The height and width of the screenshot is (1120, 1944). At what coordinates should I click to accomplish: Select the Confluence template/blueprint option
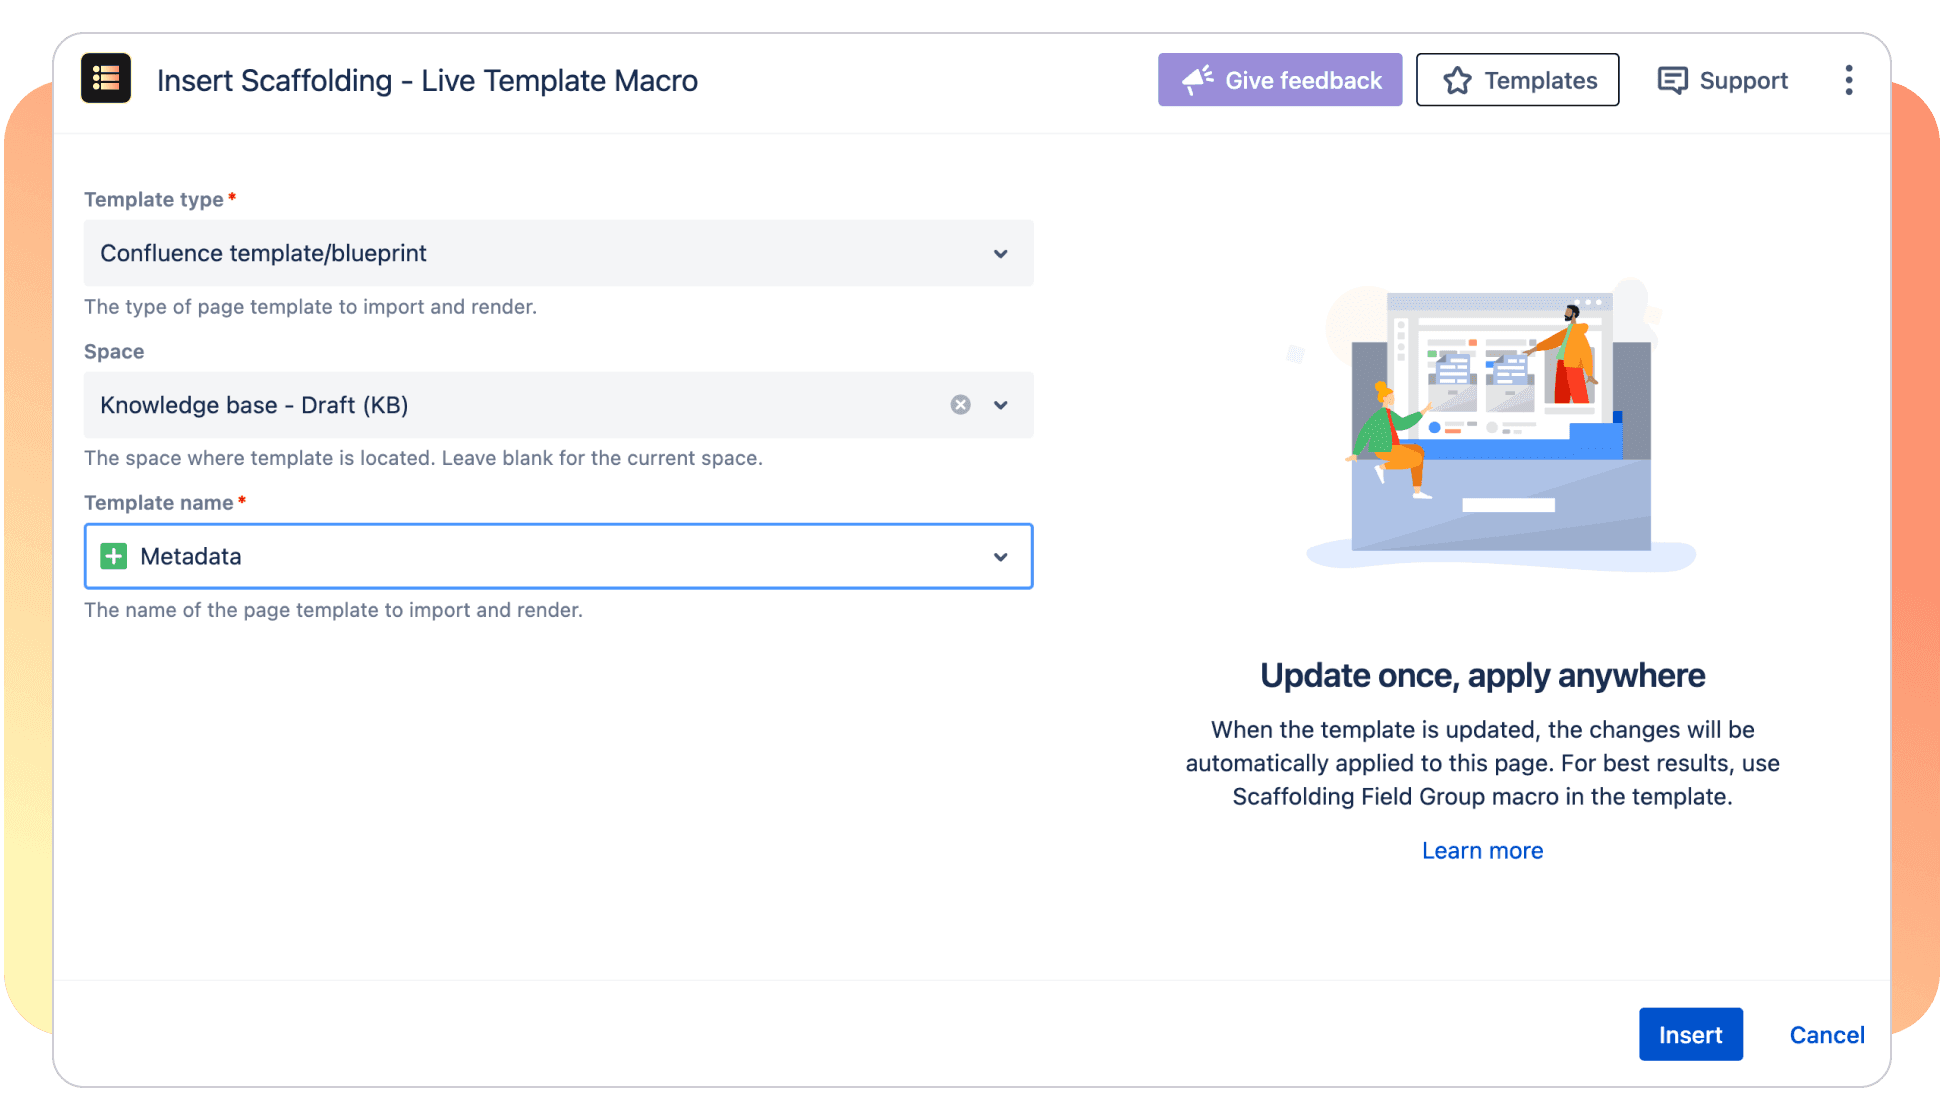(558, 252)
